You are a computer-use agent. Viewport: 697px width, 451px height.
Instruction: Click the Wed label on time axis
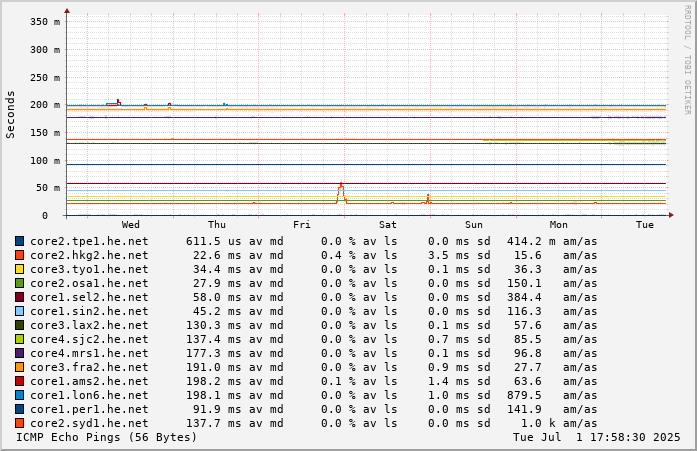(131, 225)
